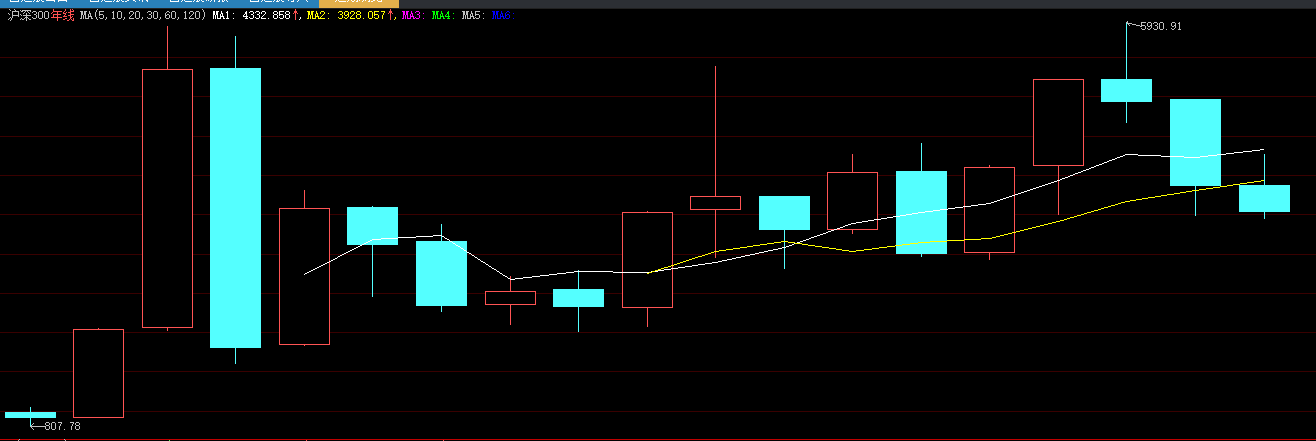Select the green MA4 label
This screenshot has width=1316, height=441.
click(442, 16)
